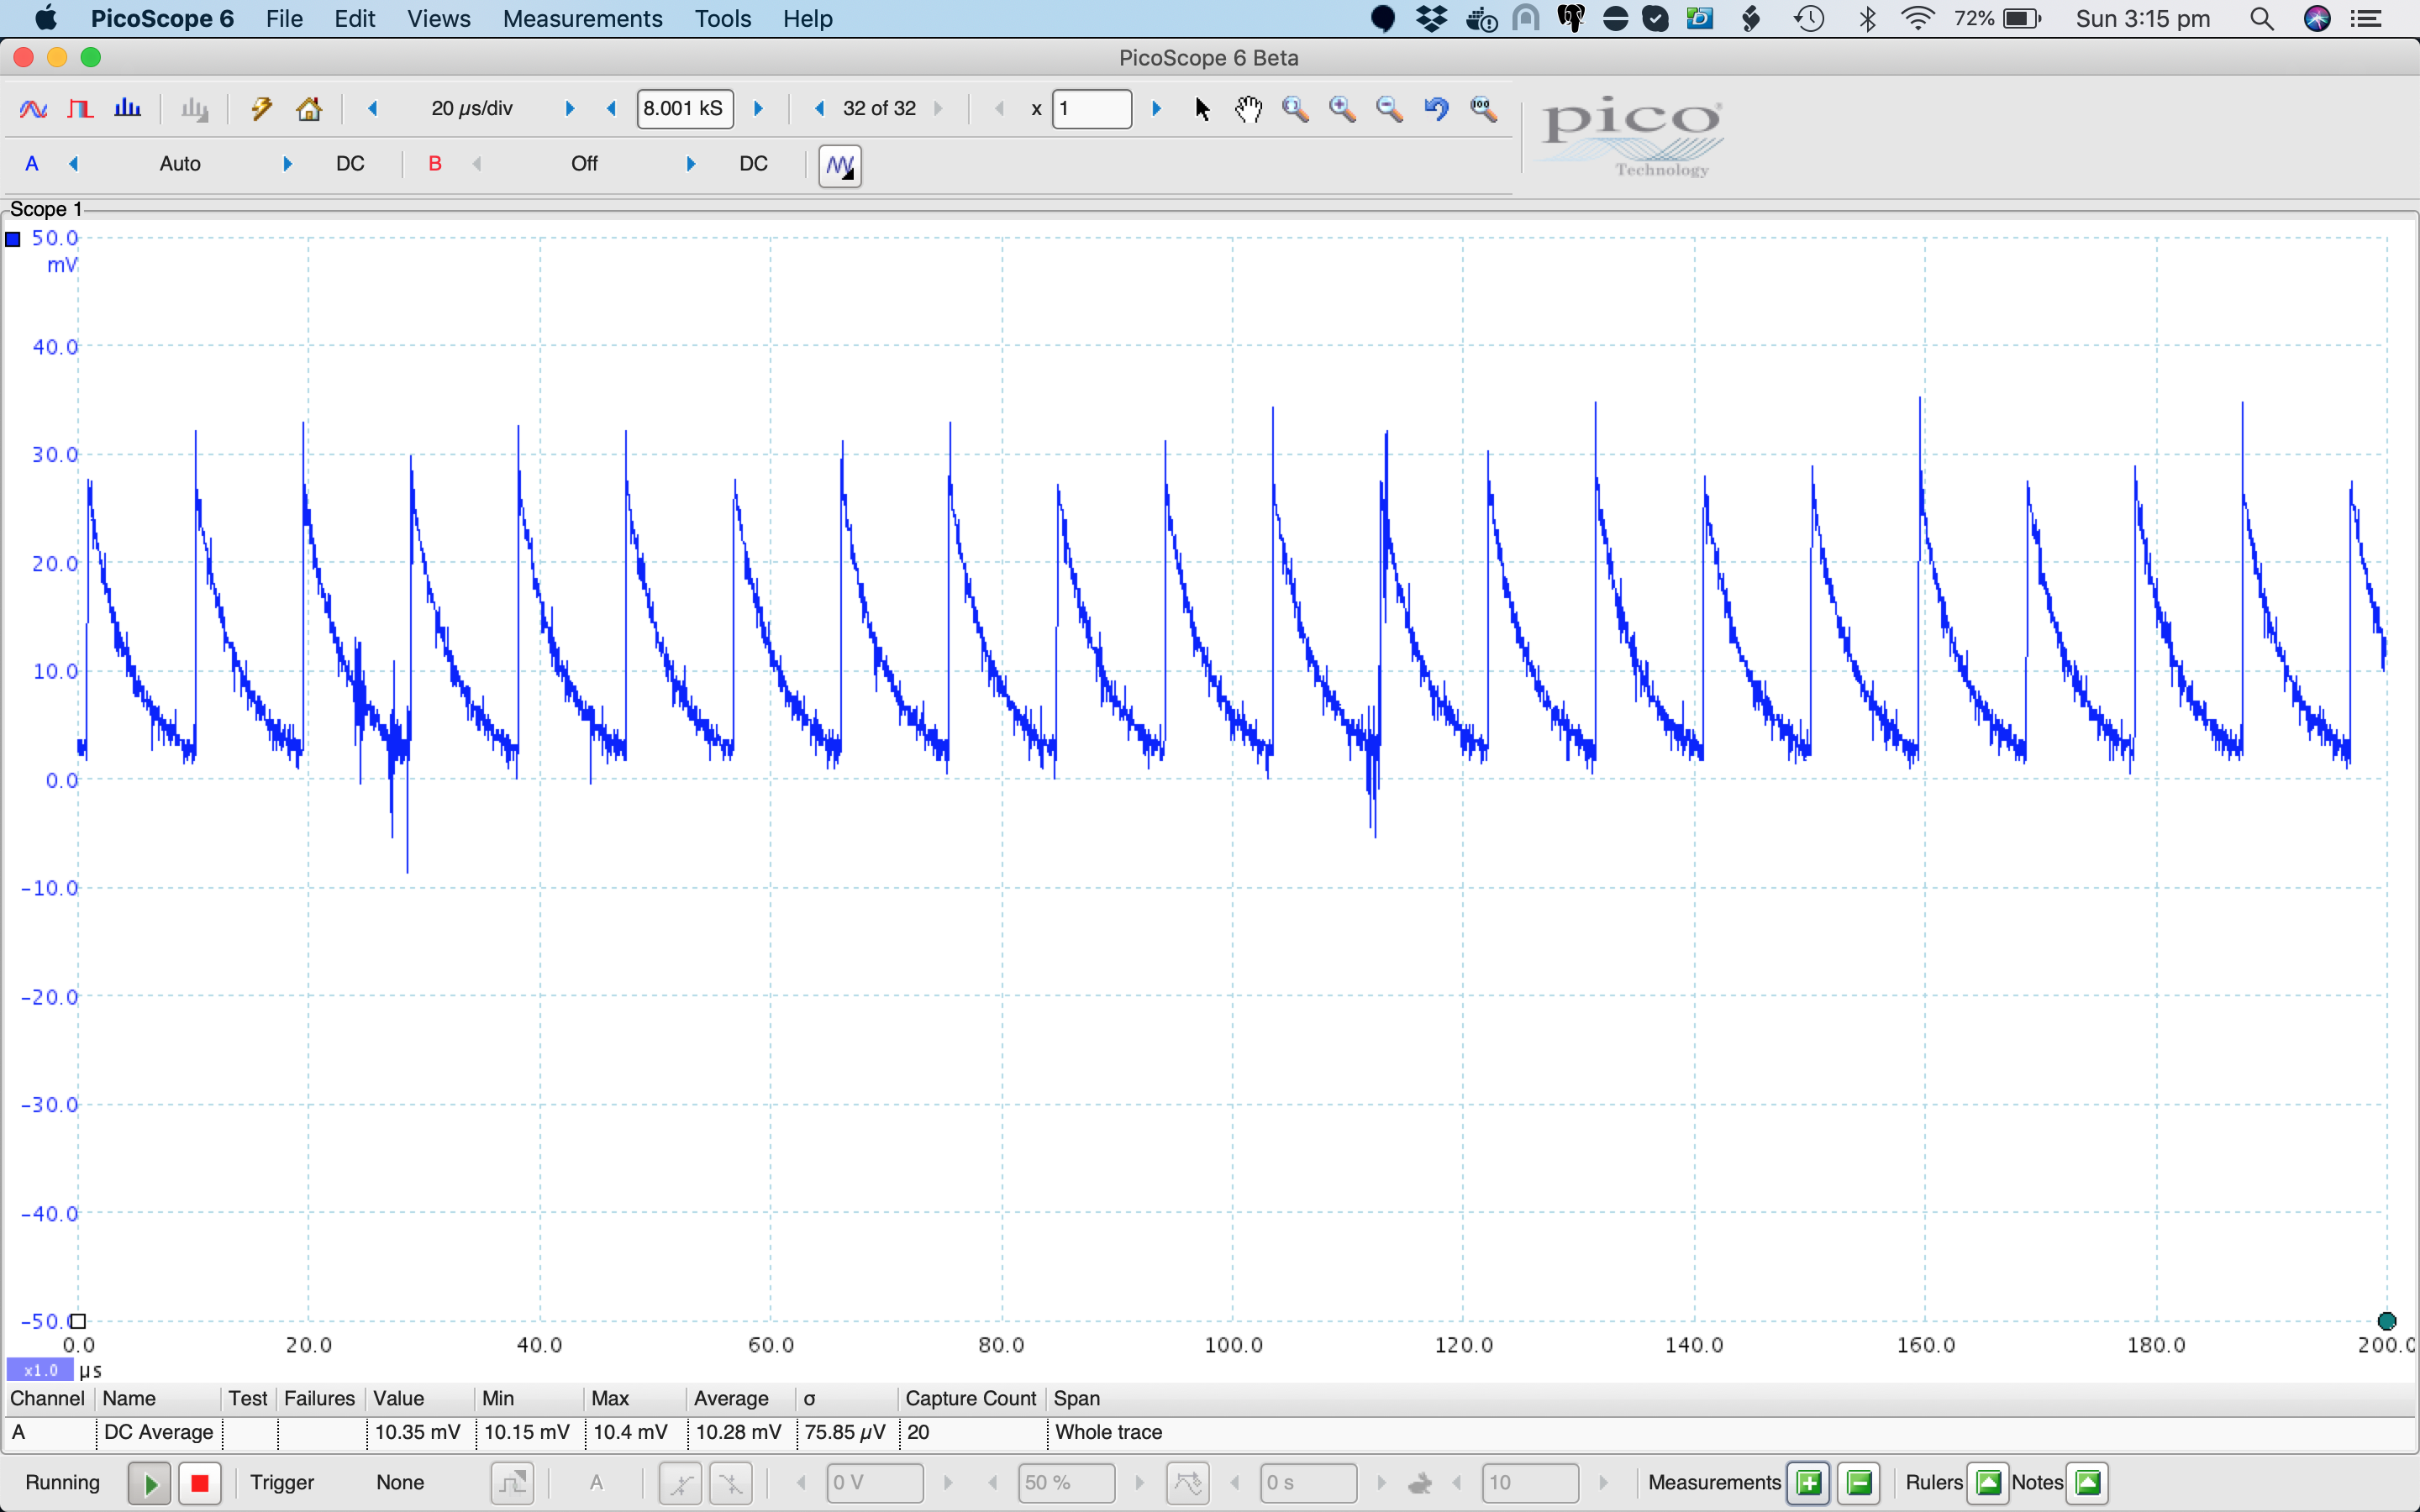This screenshot has width=2420, height=1512.
Task: Open trigger mode dropdown showing None
Action: click(x=400, y=1482)
